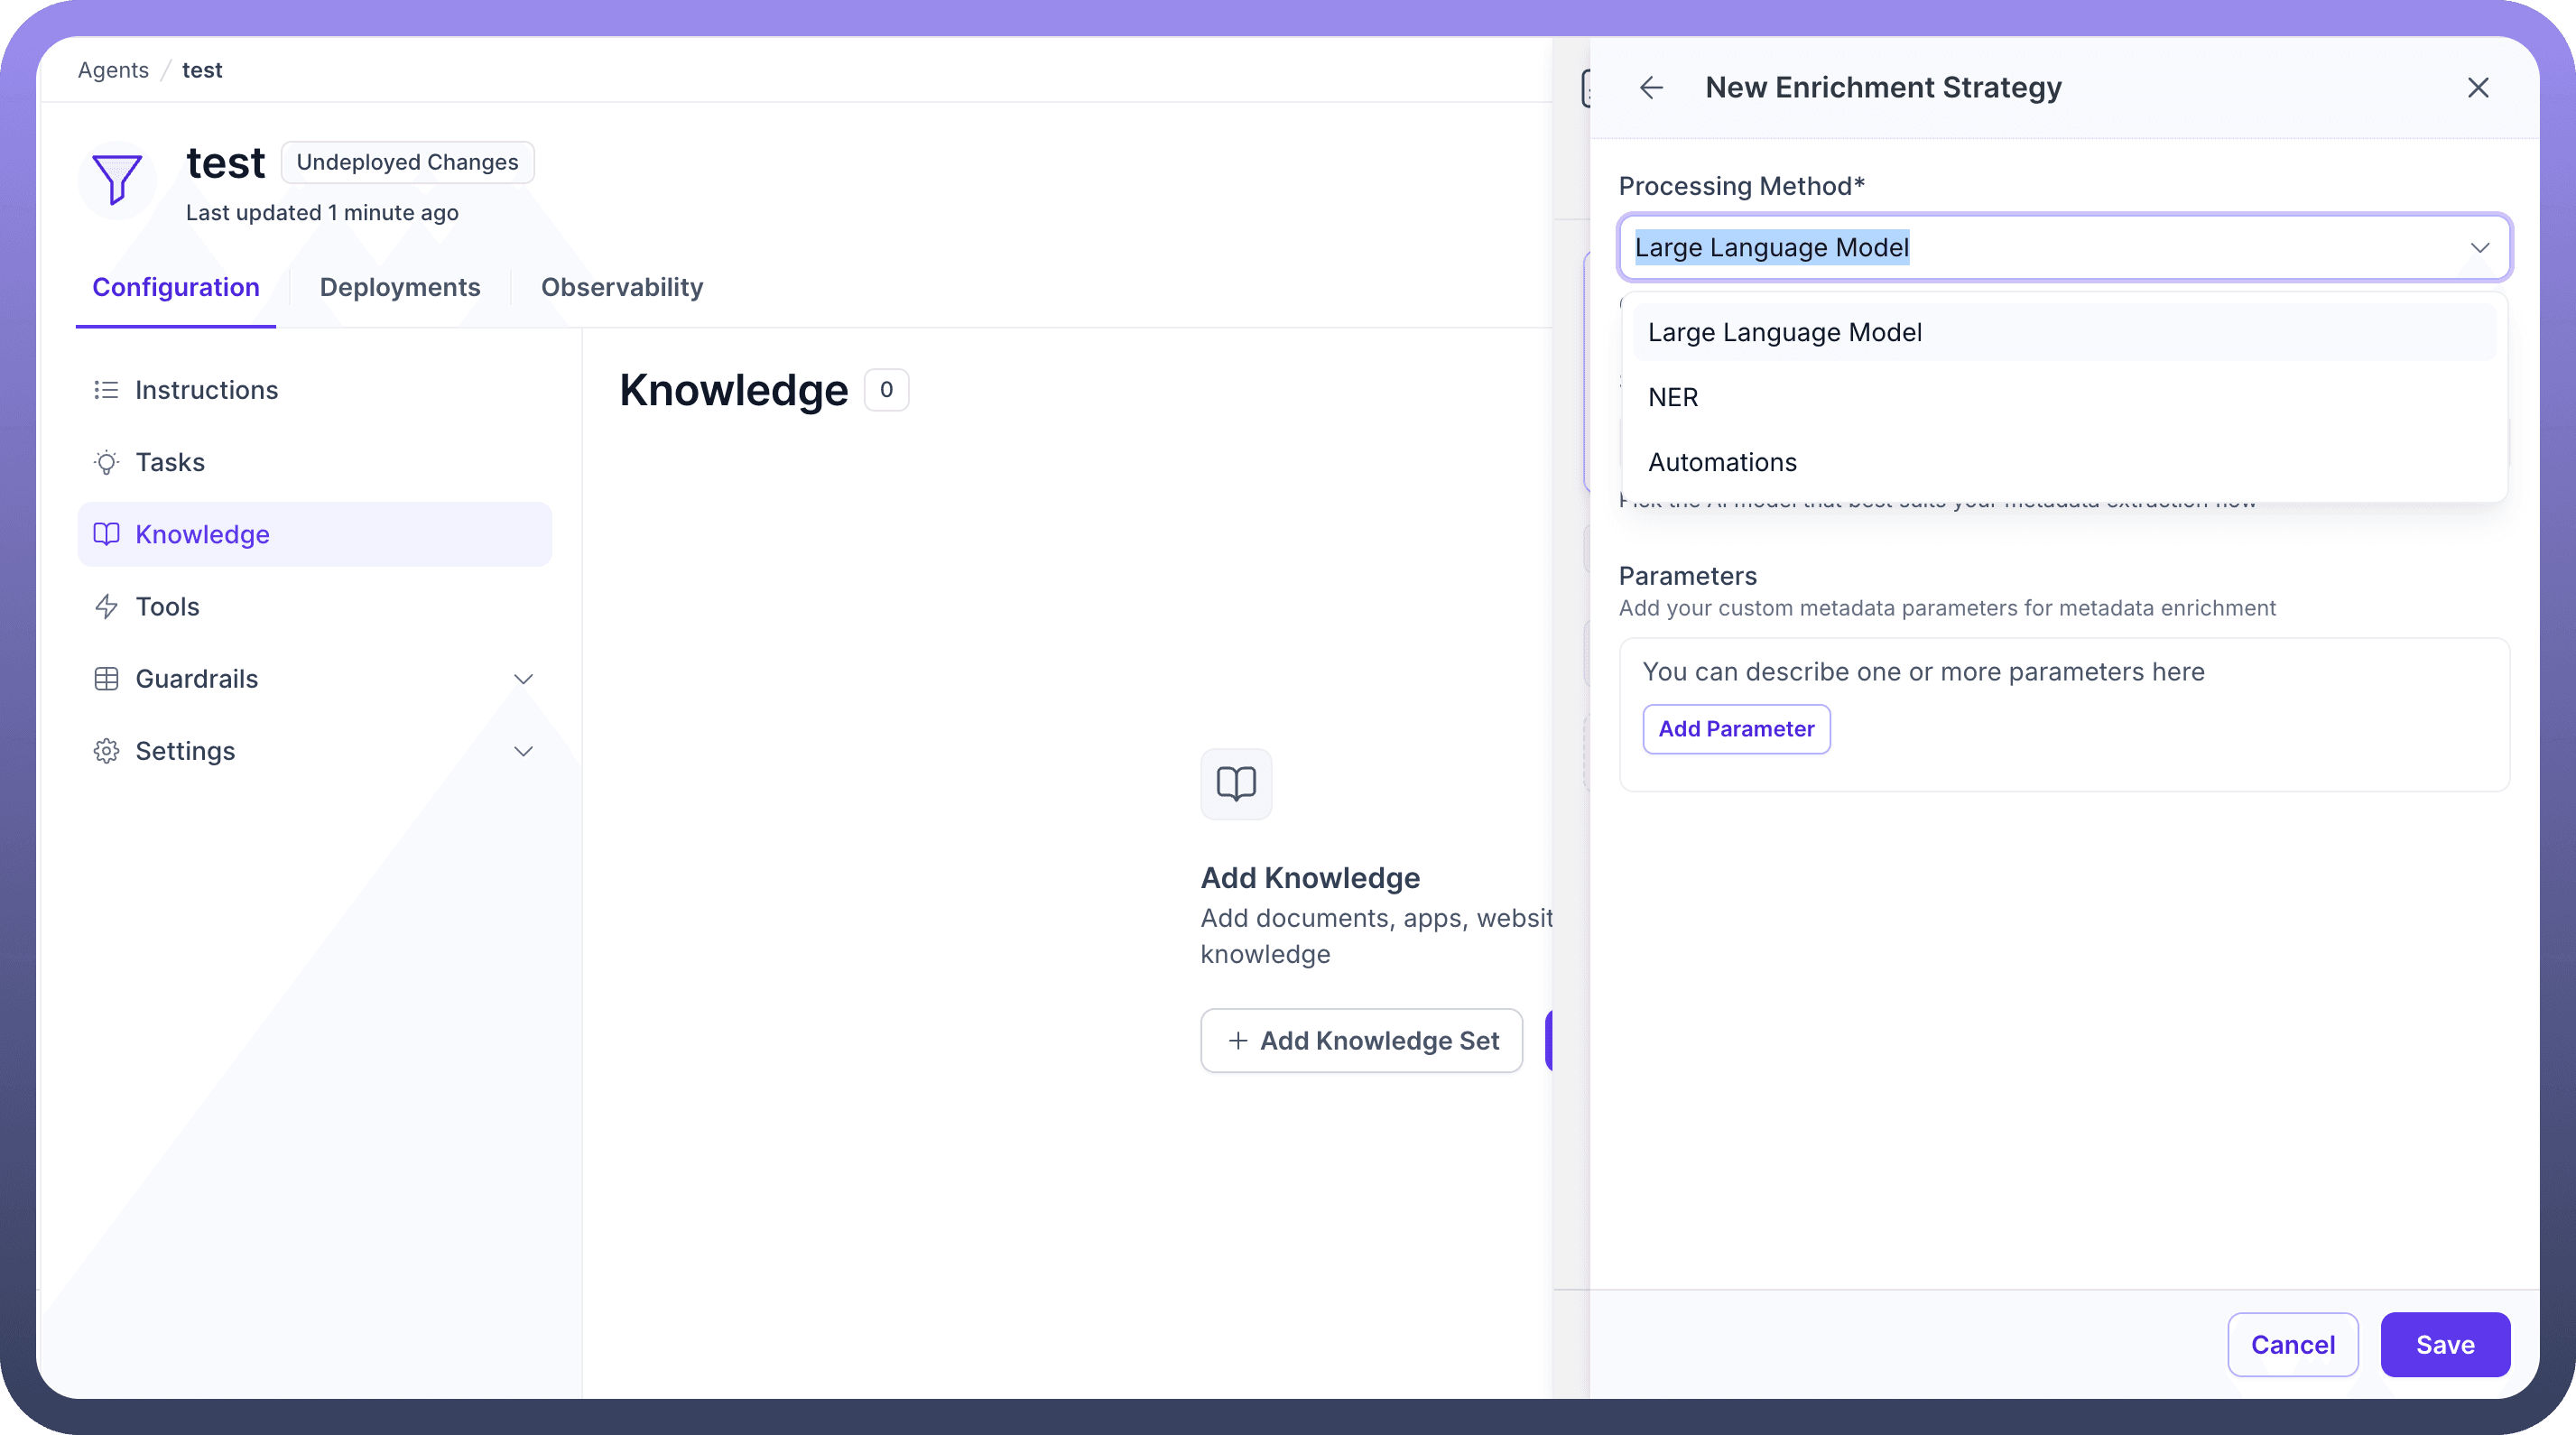Click the Knowledge book icon in sidebar
This screenshot has height=1435, width=2576.
click(x=106, y=534)
